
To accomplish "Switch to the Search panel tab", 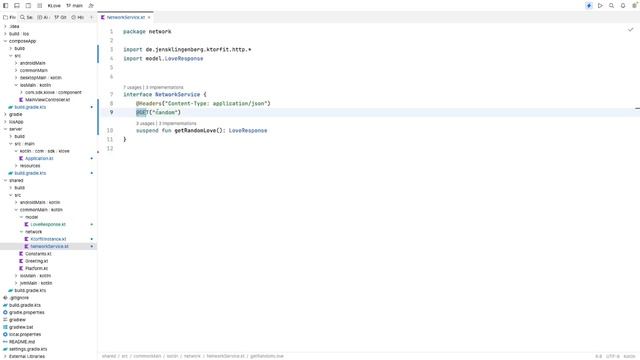I will point(27,18).
